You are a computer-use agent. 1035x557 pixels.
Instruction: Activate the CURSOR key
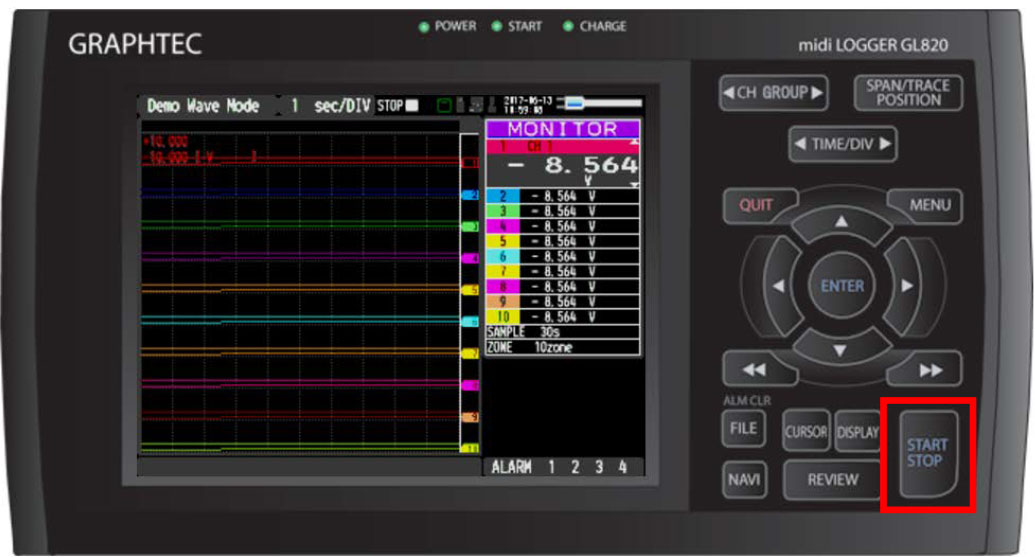tap(805, 432)
